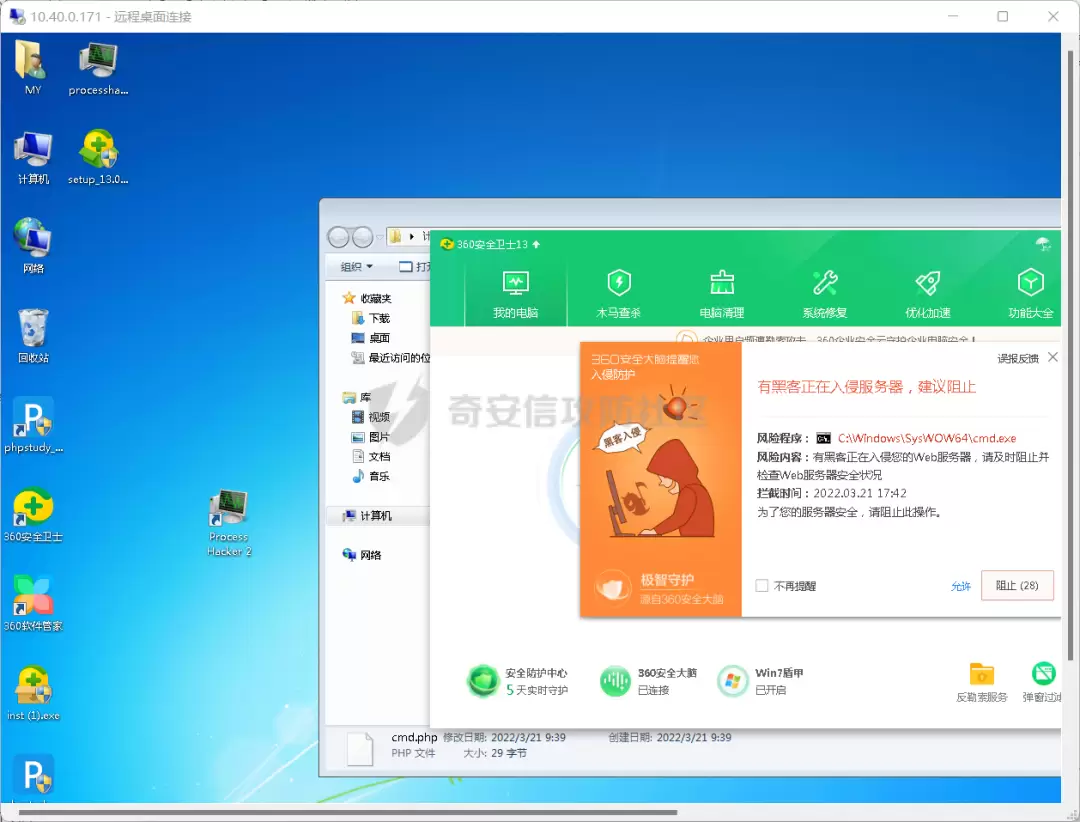Open the 回收站 recycle bin icon
This screenshot has width=1080, height=822.
tap(33, 336)
